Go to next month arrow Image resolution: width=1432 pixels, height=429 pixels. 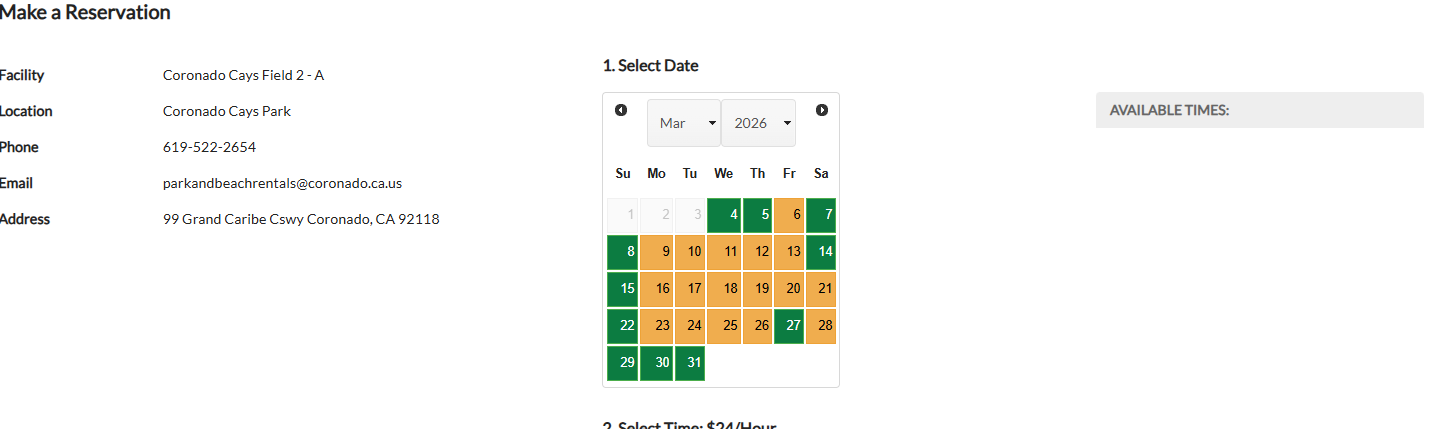(822, 110)
